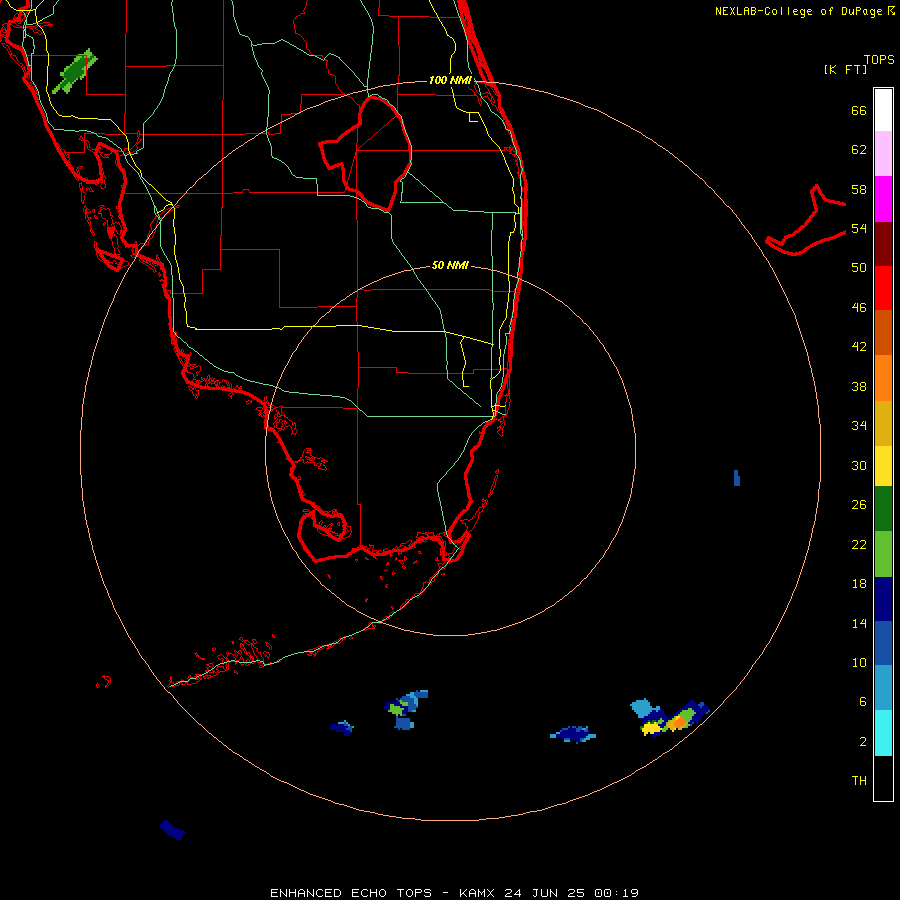Click the 100 NMI range ring label
The width and height of the screenshot is (900, 900).
pyautogui.click(x=450, y=80)
